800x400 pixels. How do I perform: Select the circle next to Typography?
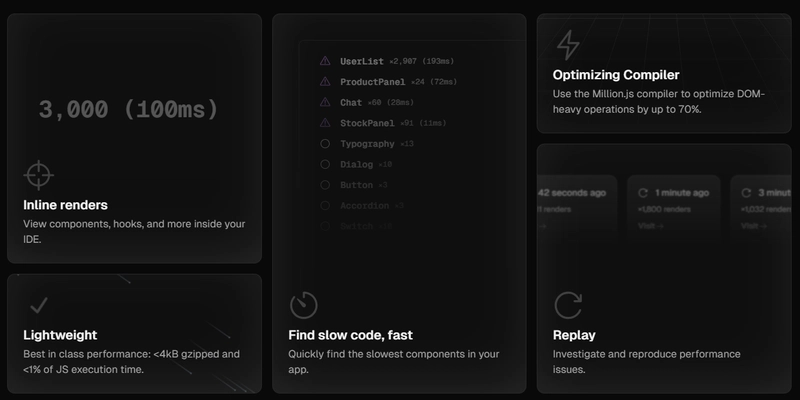[x=325, y=144]
